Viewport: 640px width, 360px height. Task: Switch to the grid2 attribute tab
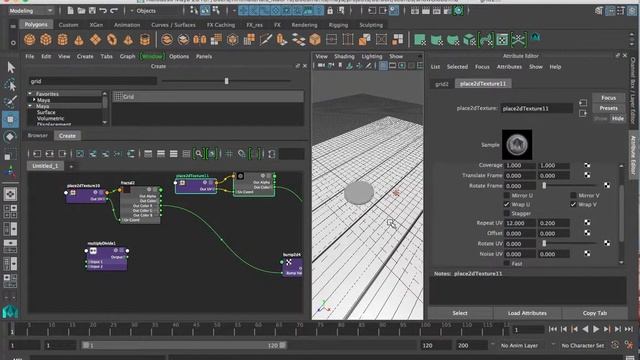point(442,84)
